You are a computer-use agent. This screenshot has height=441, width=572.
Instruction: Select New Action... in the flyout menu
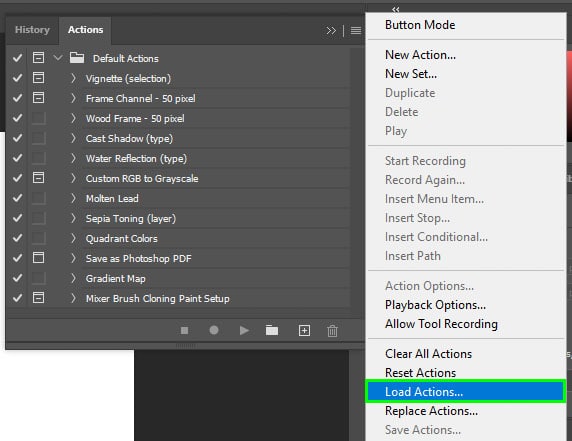coord(420,55)
